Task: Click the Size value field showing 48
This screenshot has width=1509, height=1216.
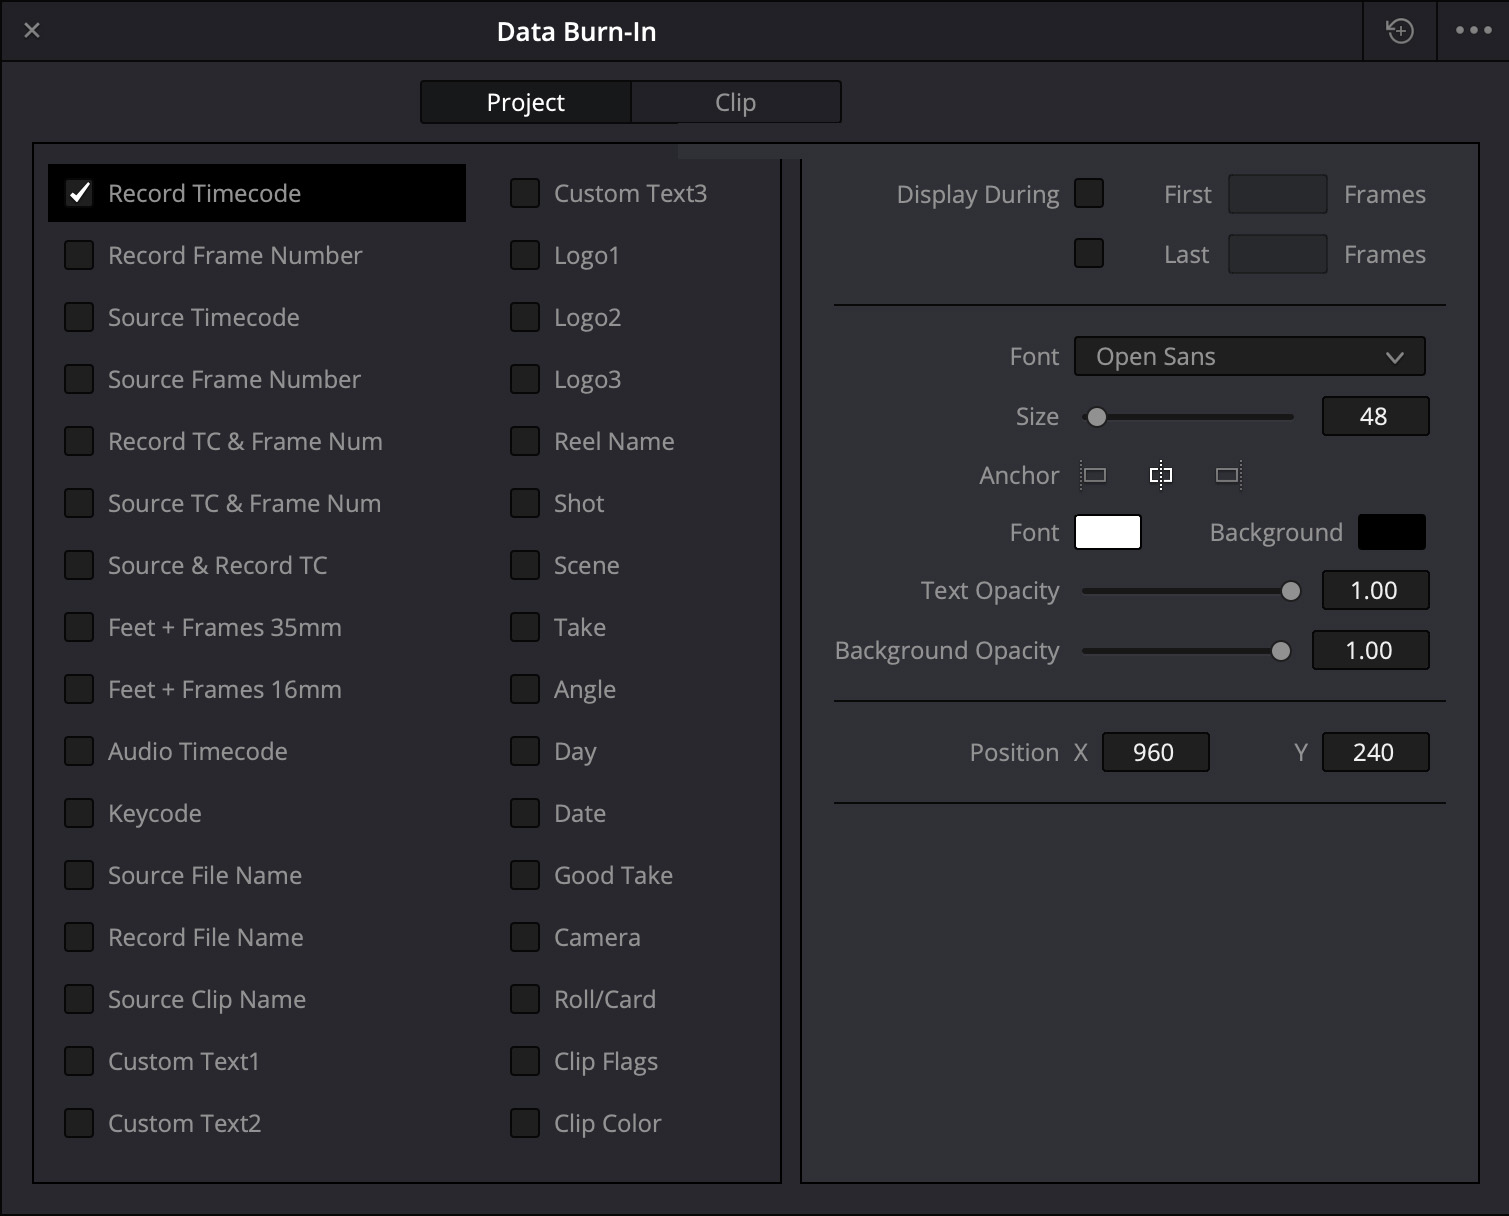Action: coord(1375,416)
